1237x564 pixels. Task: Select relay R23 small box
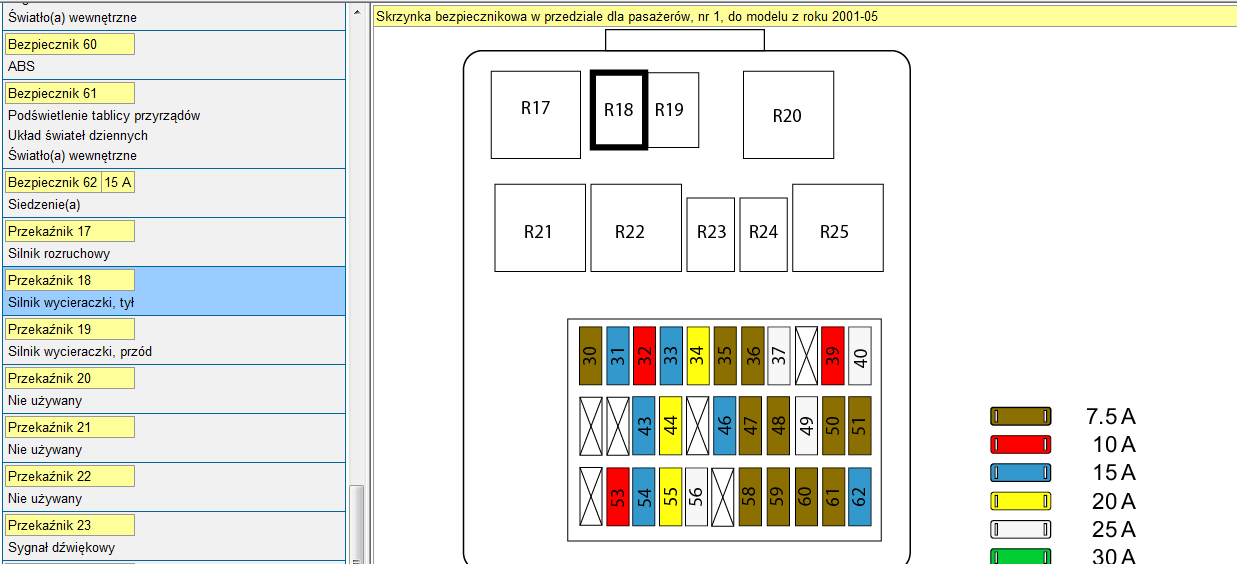[710, 234]
